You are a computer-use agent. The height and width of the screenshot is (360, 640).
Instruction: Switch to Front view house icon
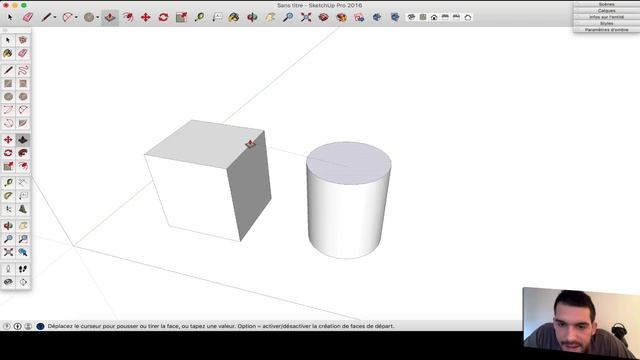(x=434, y=17)
